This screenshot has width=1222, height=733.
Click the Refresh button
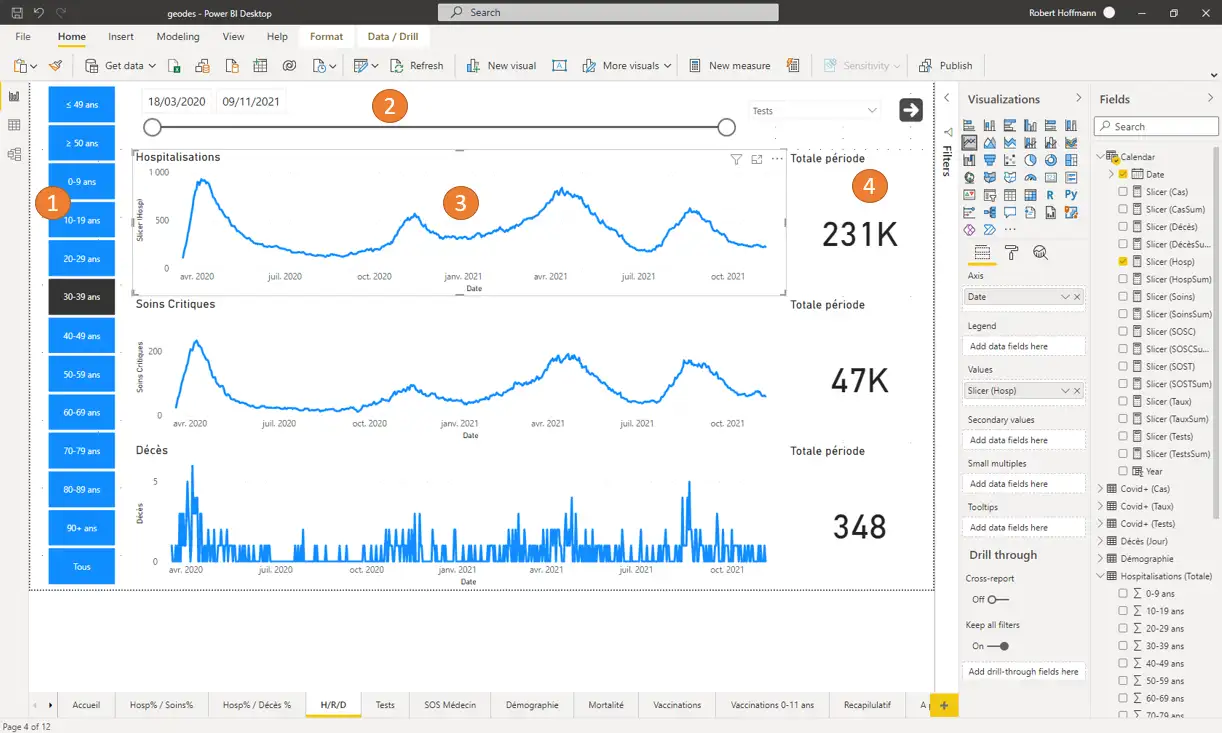416,65
